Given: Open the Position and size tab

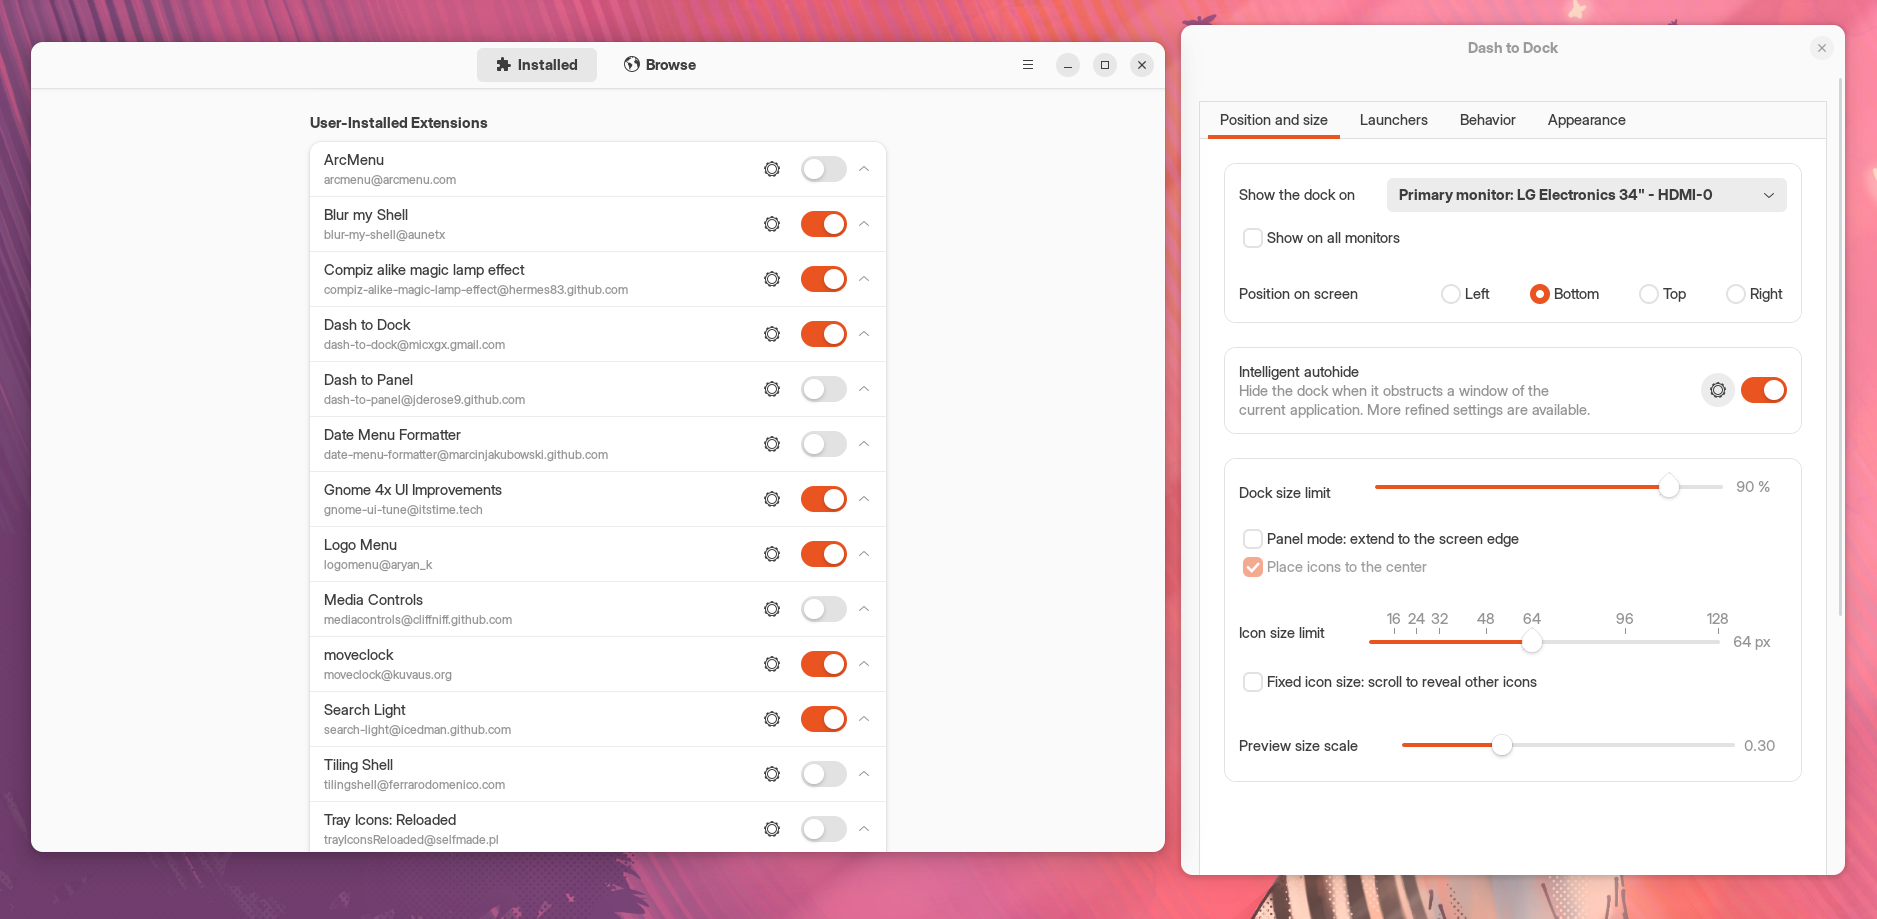Looking at the screenshot, I should (1274, 120).
